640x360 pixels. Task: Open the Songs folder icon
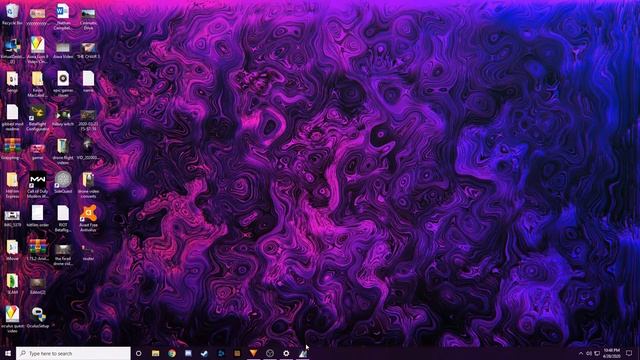[x=12, y=82]
